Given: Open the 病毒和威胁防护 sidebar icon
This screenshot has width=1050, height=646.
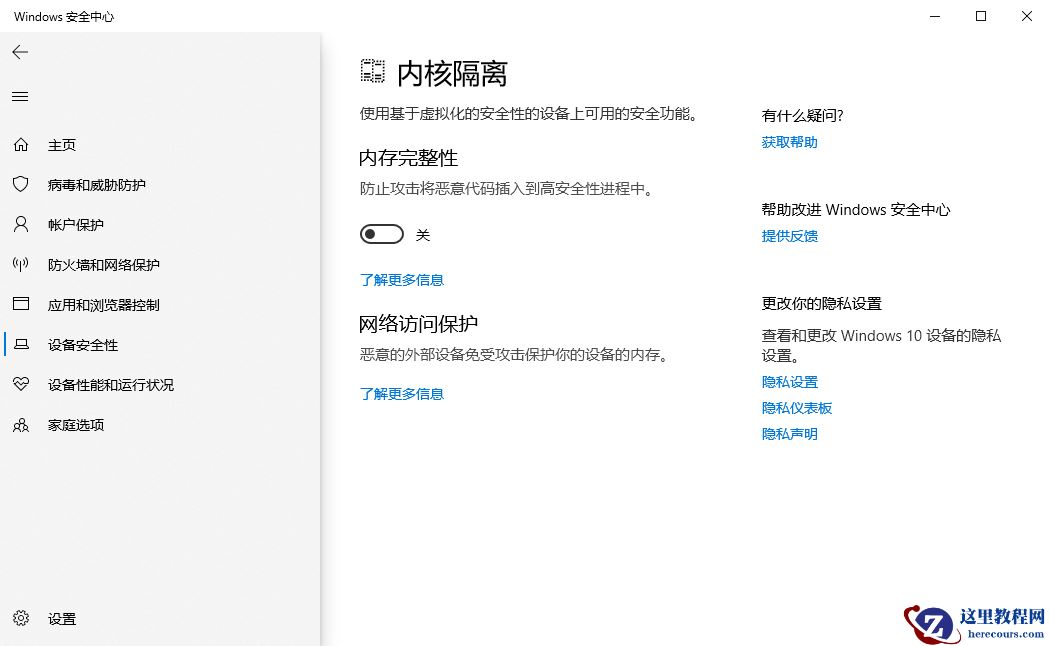Looking at the screenshot, I should click(x=22, y=184).
